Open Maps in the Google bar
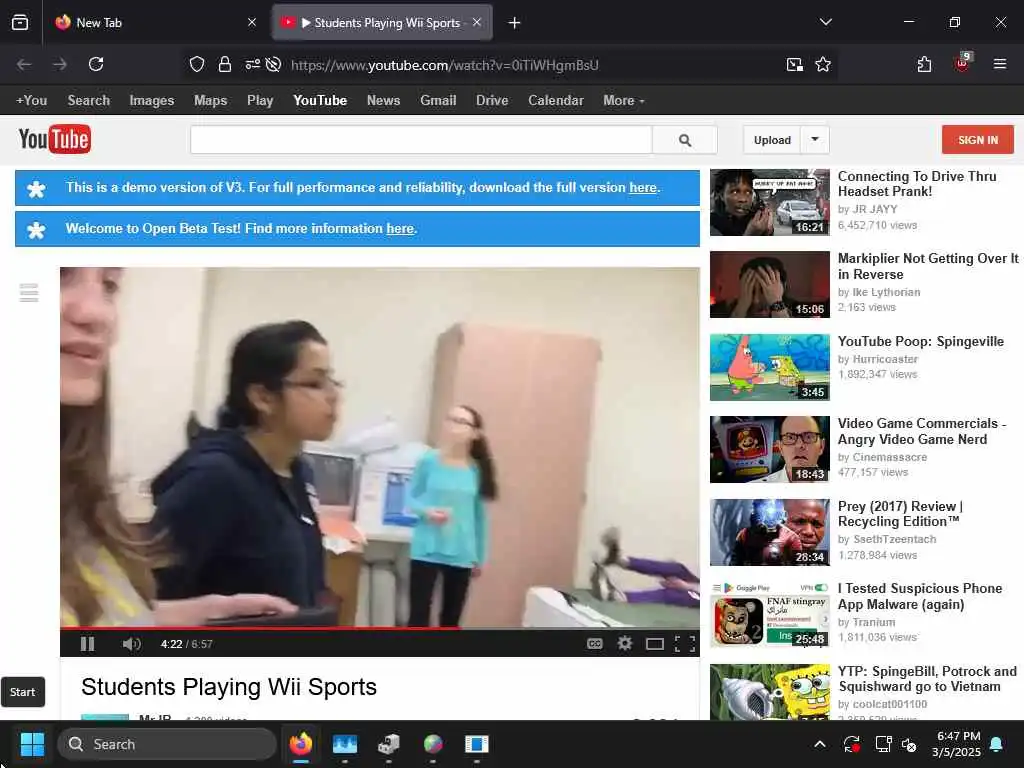1024x768 pixels. [x=210, y=101]
